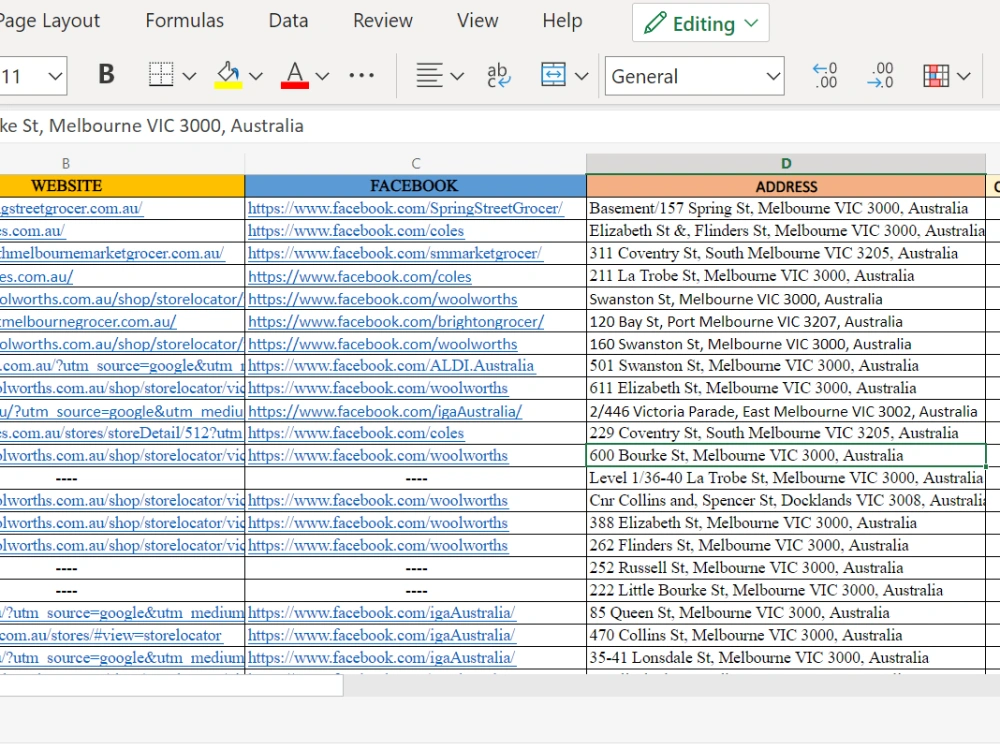
Task: Toggle wrap text icon
Action: click(497, 75)
